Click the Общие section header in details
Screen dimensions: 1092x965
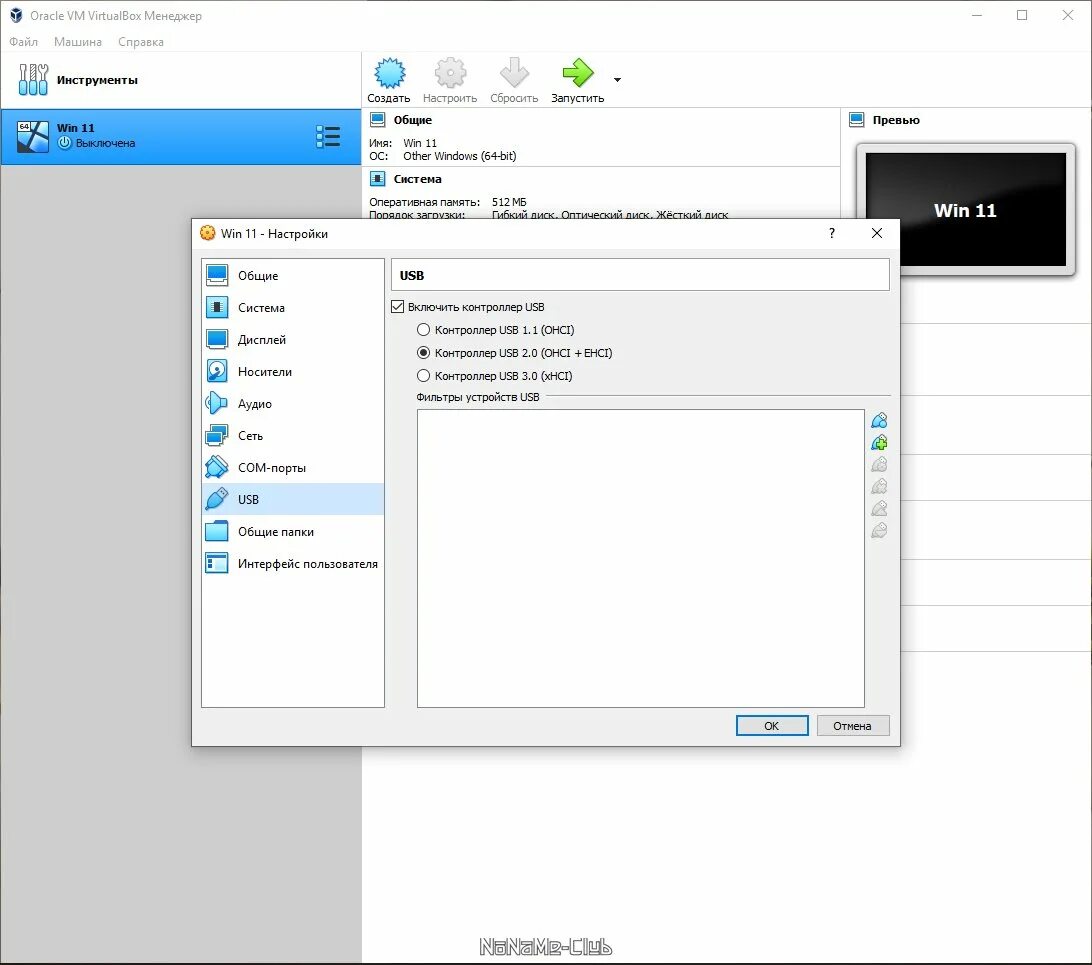[x=412, y=120]
